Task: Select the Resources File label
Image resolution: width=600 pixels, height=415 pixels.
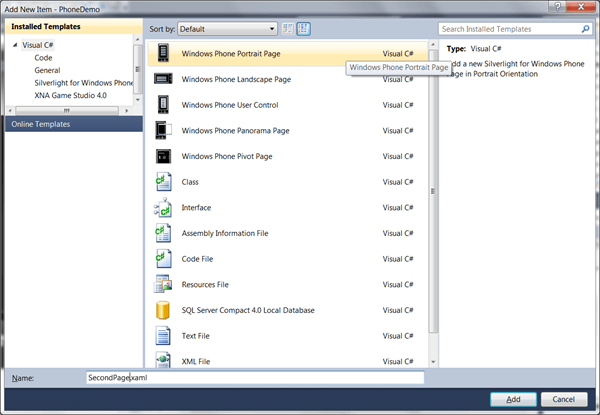Action: pyautogui.click(x=205, y=285)
